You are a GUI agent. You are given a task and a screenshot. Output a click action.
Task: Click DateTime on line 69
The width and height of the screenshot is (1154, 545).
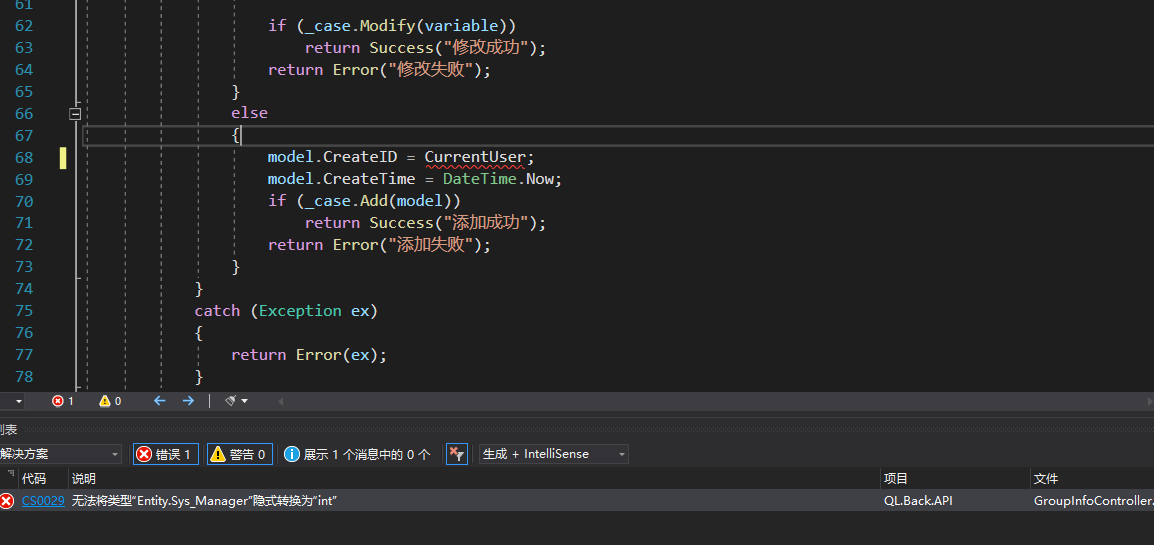[480, 179]
